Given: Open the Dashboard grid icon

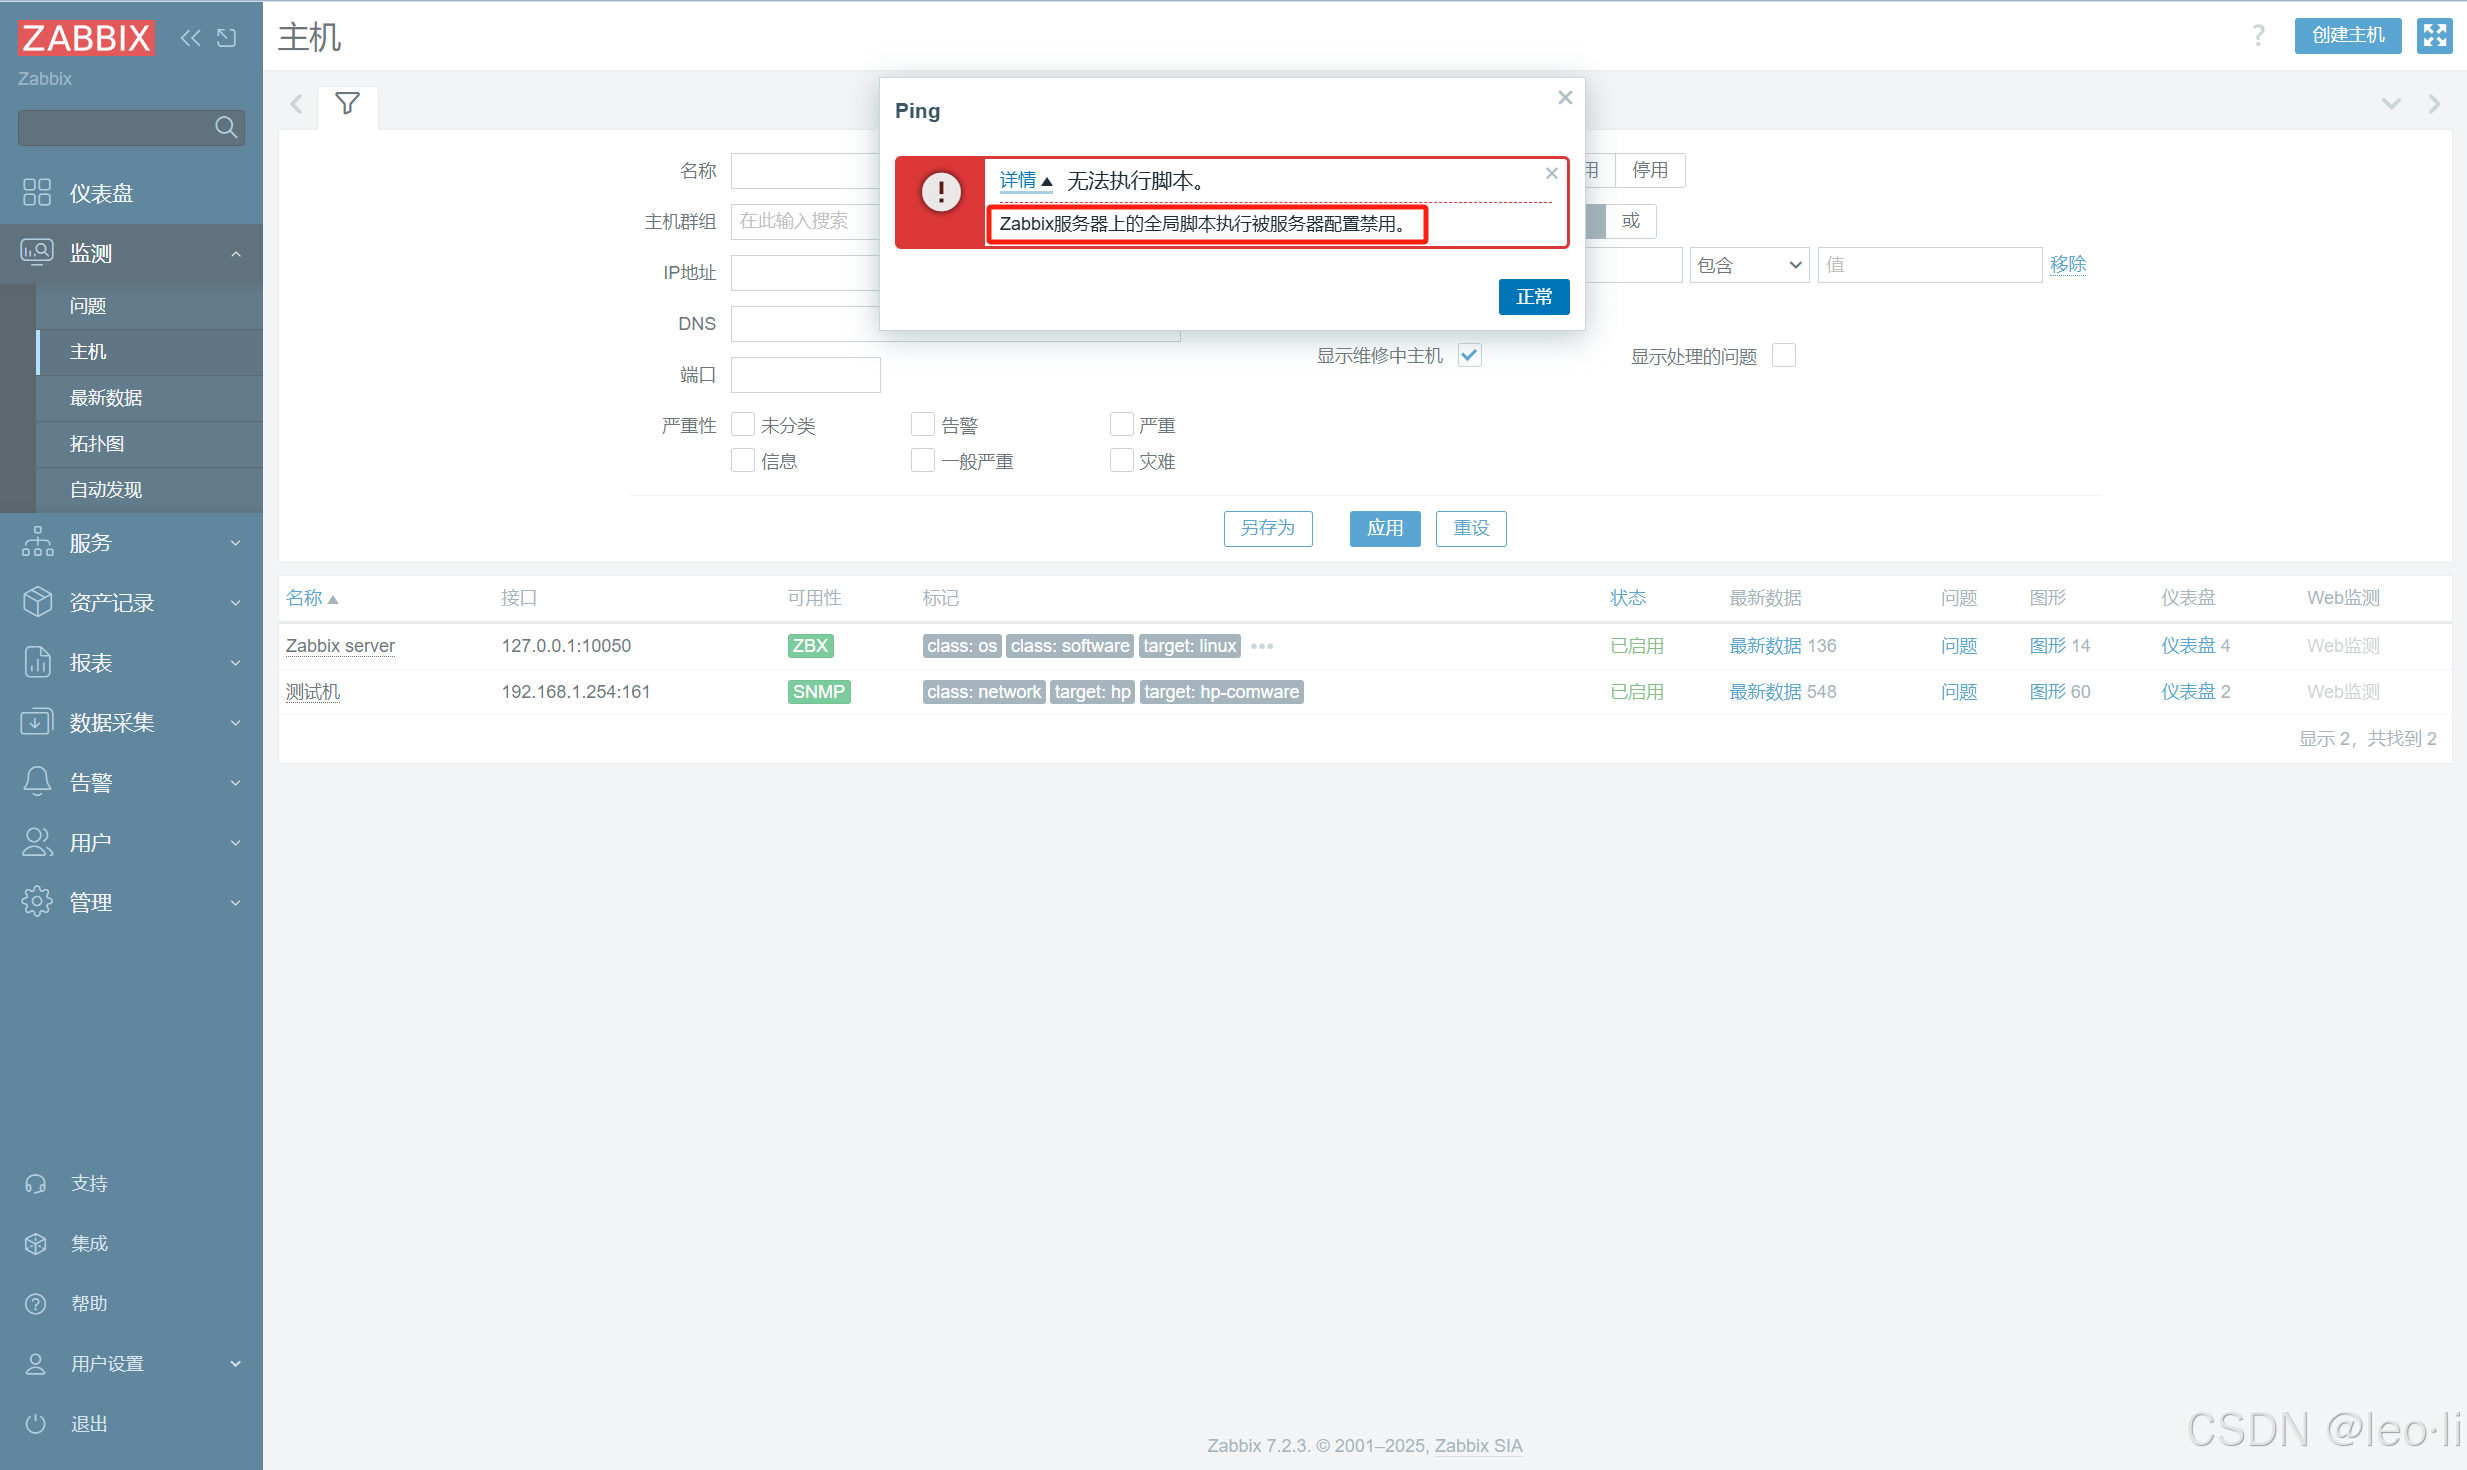Looking at the screenshot, I should [x=37, y=192].
